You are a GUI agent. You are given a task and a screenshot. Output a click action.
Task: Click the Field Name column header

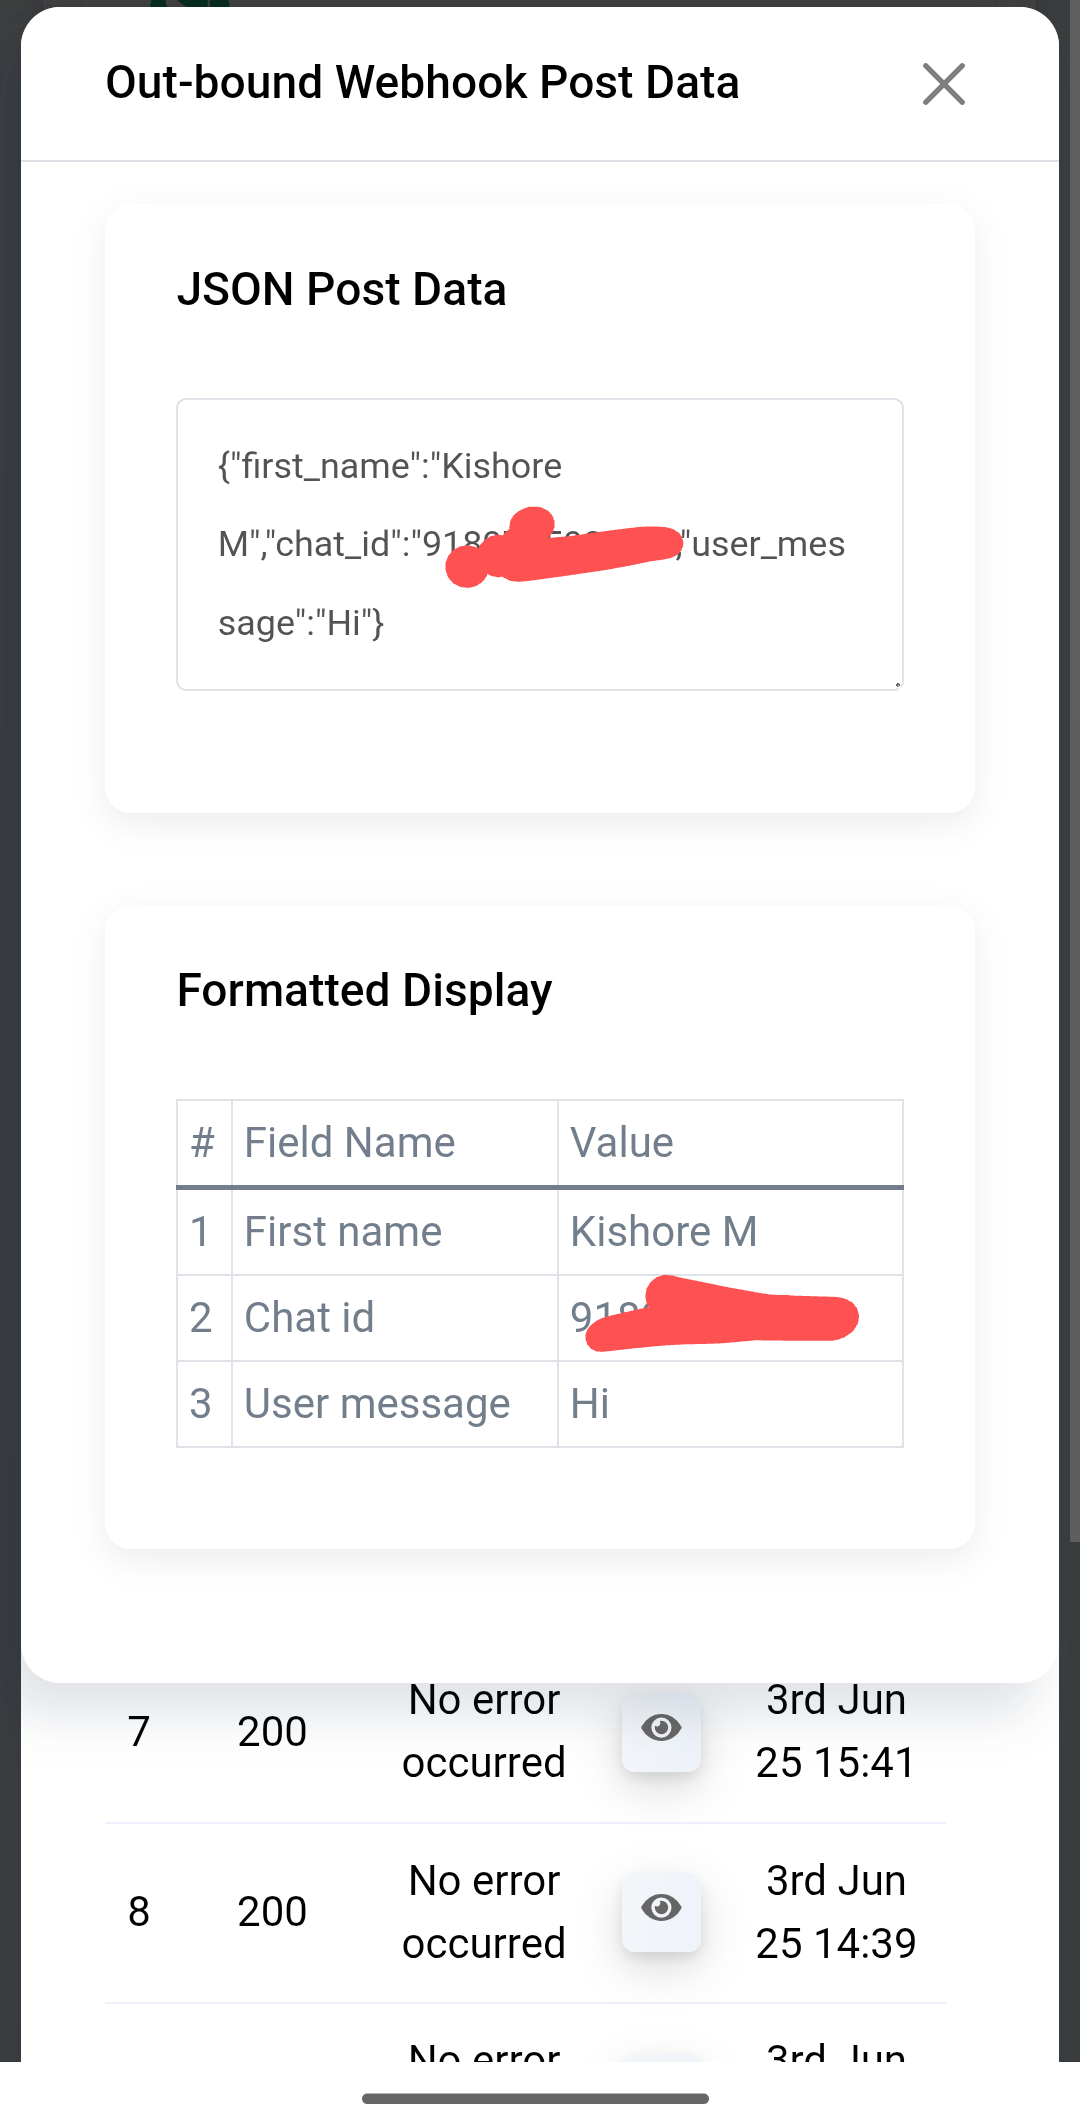350,1143
